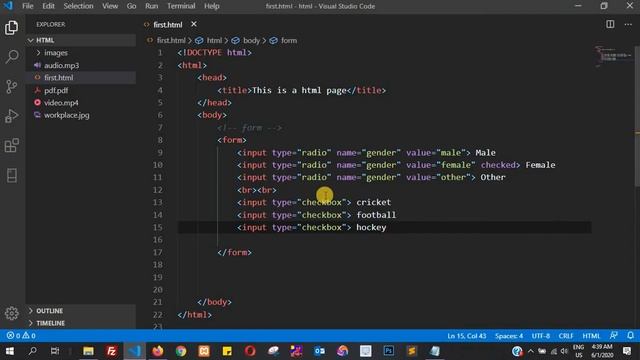Open the editor More Actions ellipsis
Screen dimensions: 640x360
point(628,24)
